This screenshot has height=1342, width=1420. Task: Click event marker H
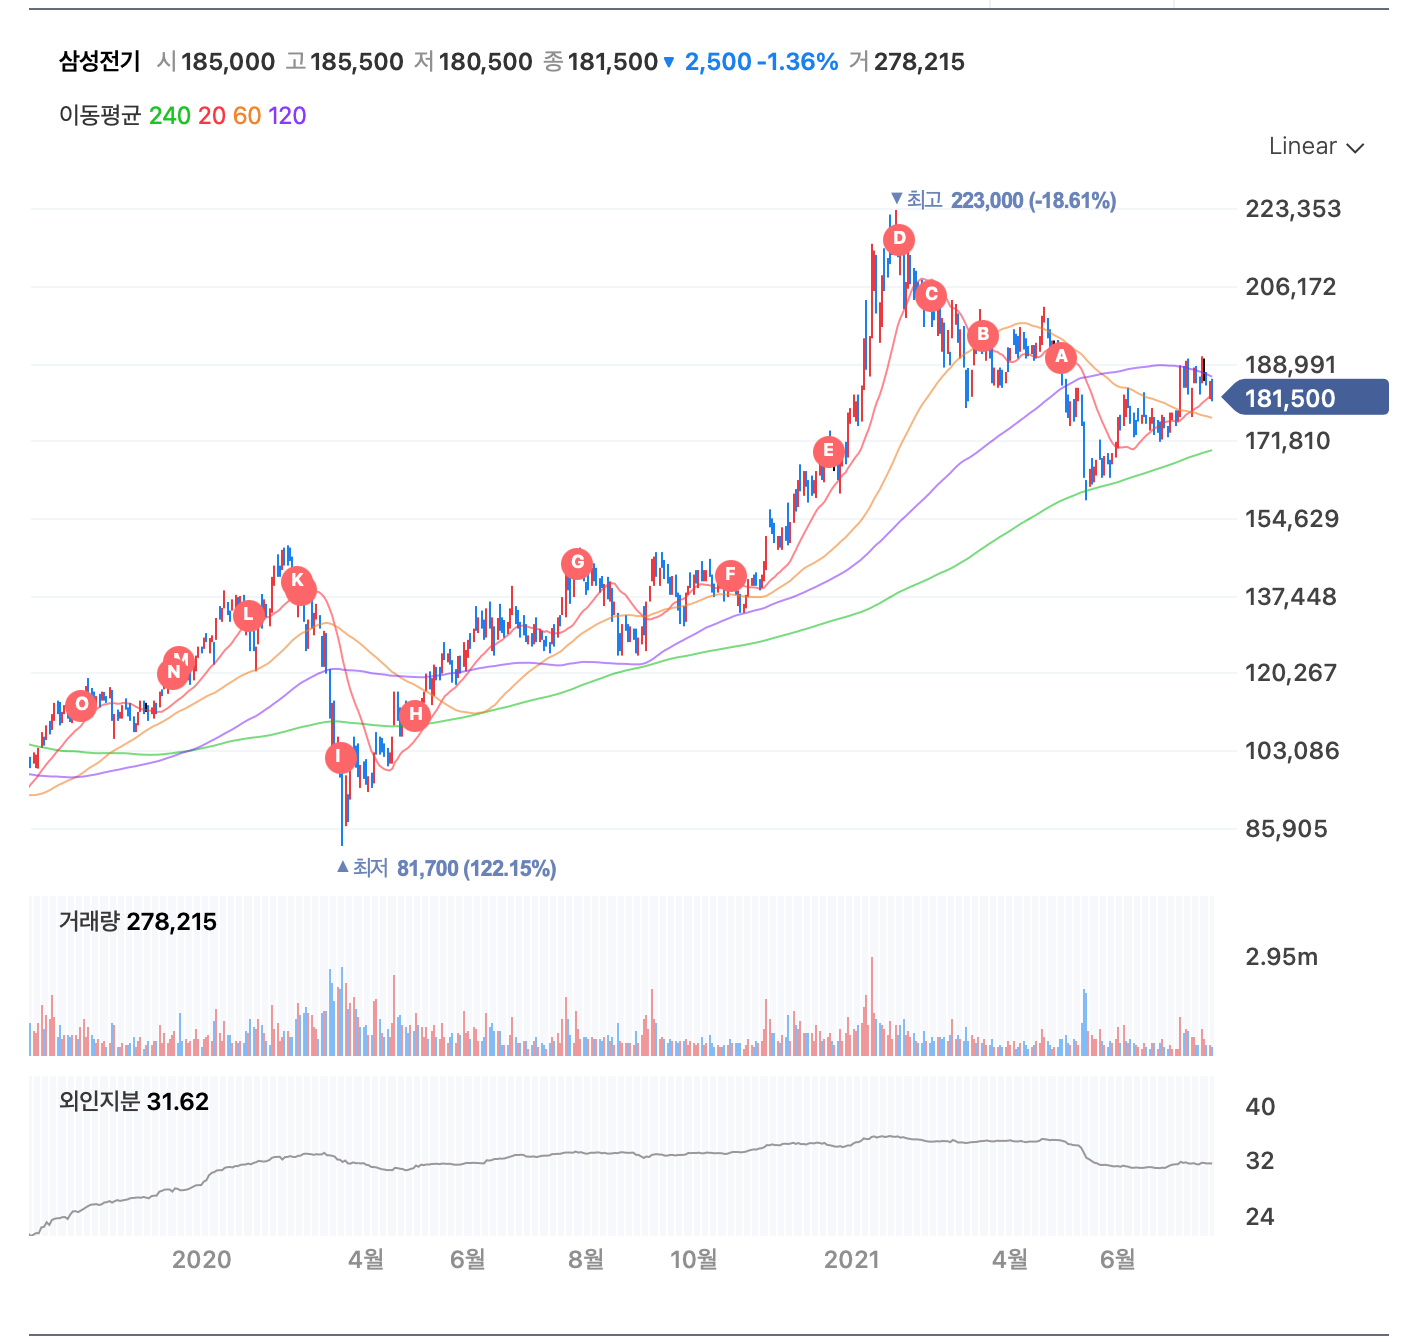[415, 715]
